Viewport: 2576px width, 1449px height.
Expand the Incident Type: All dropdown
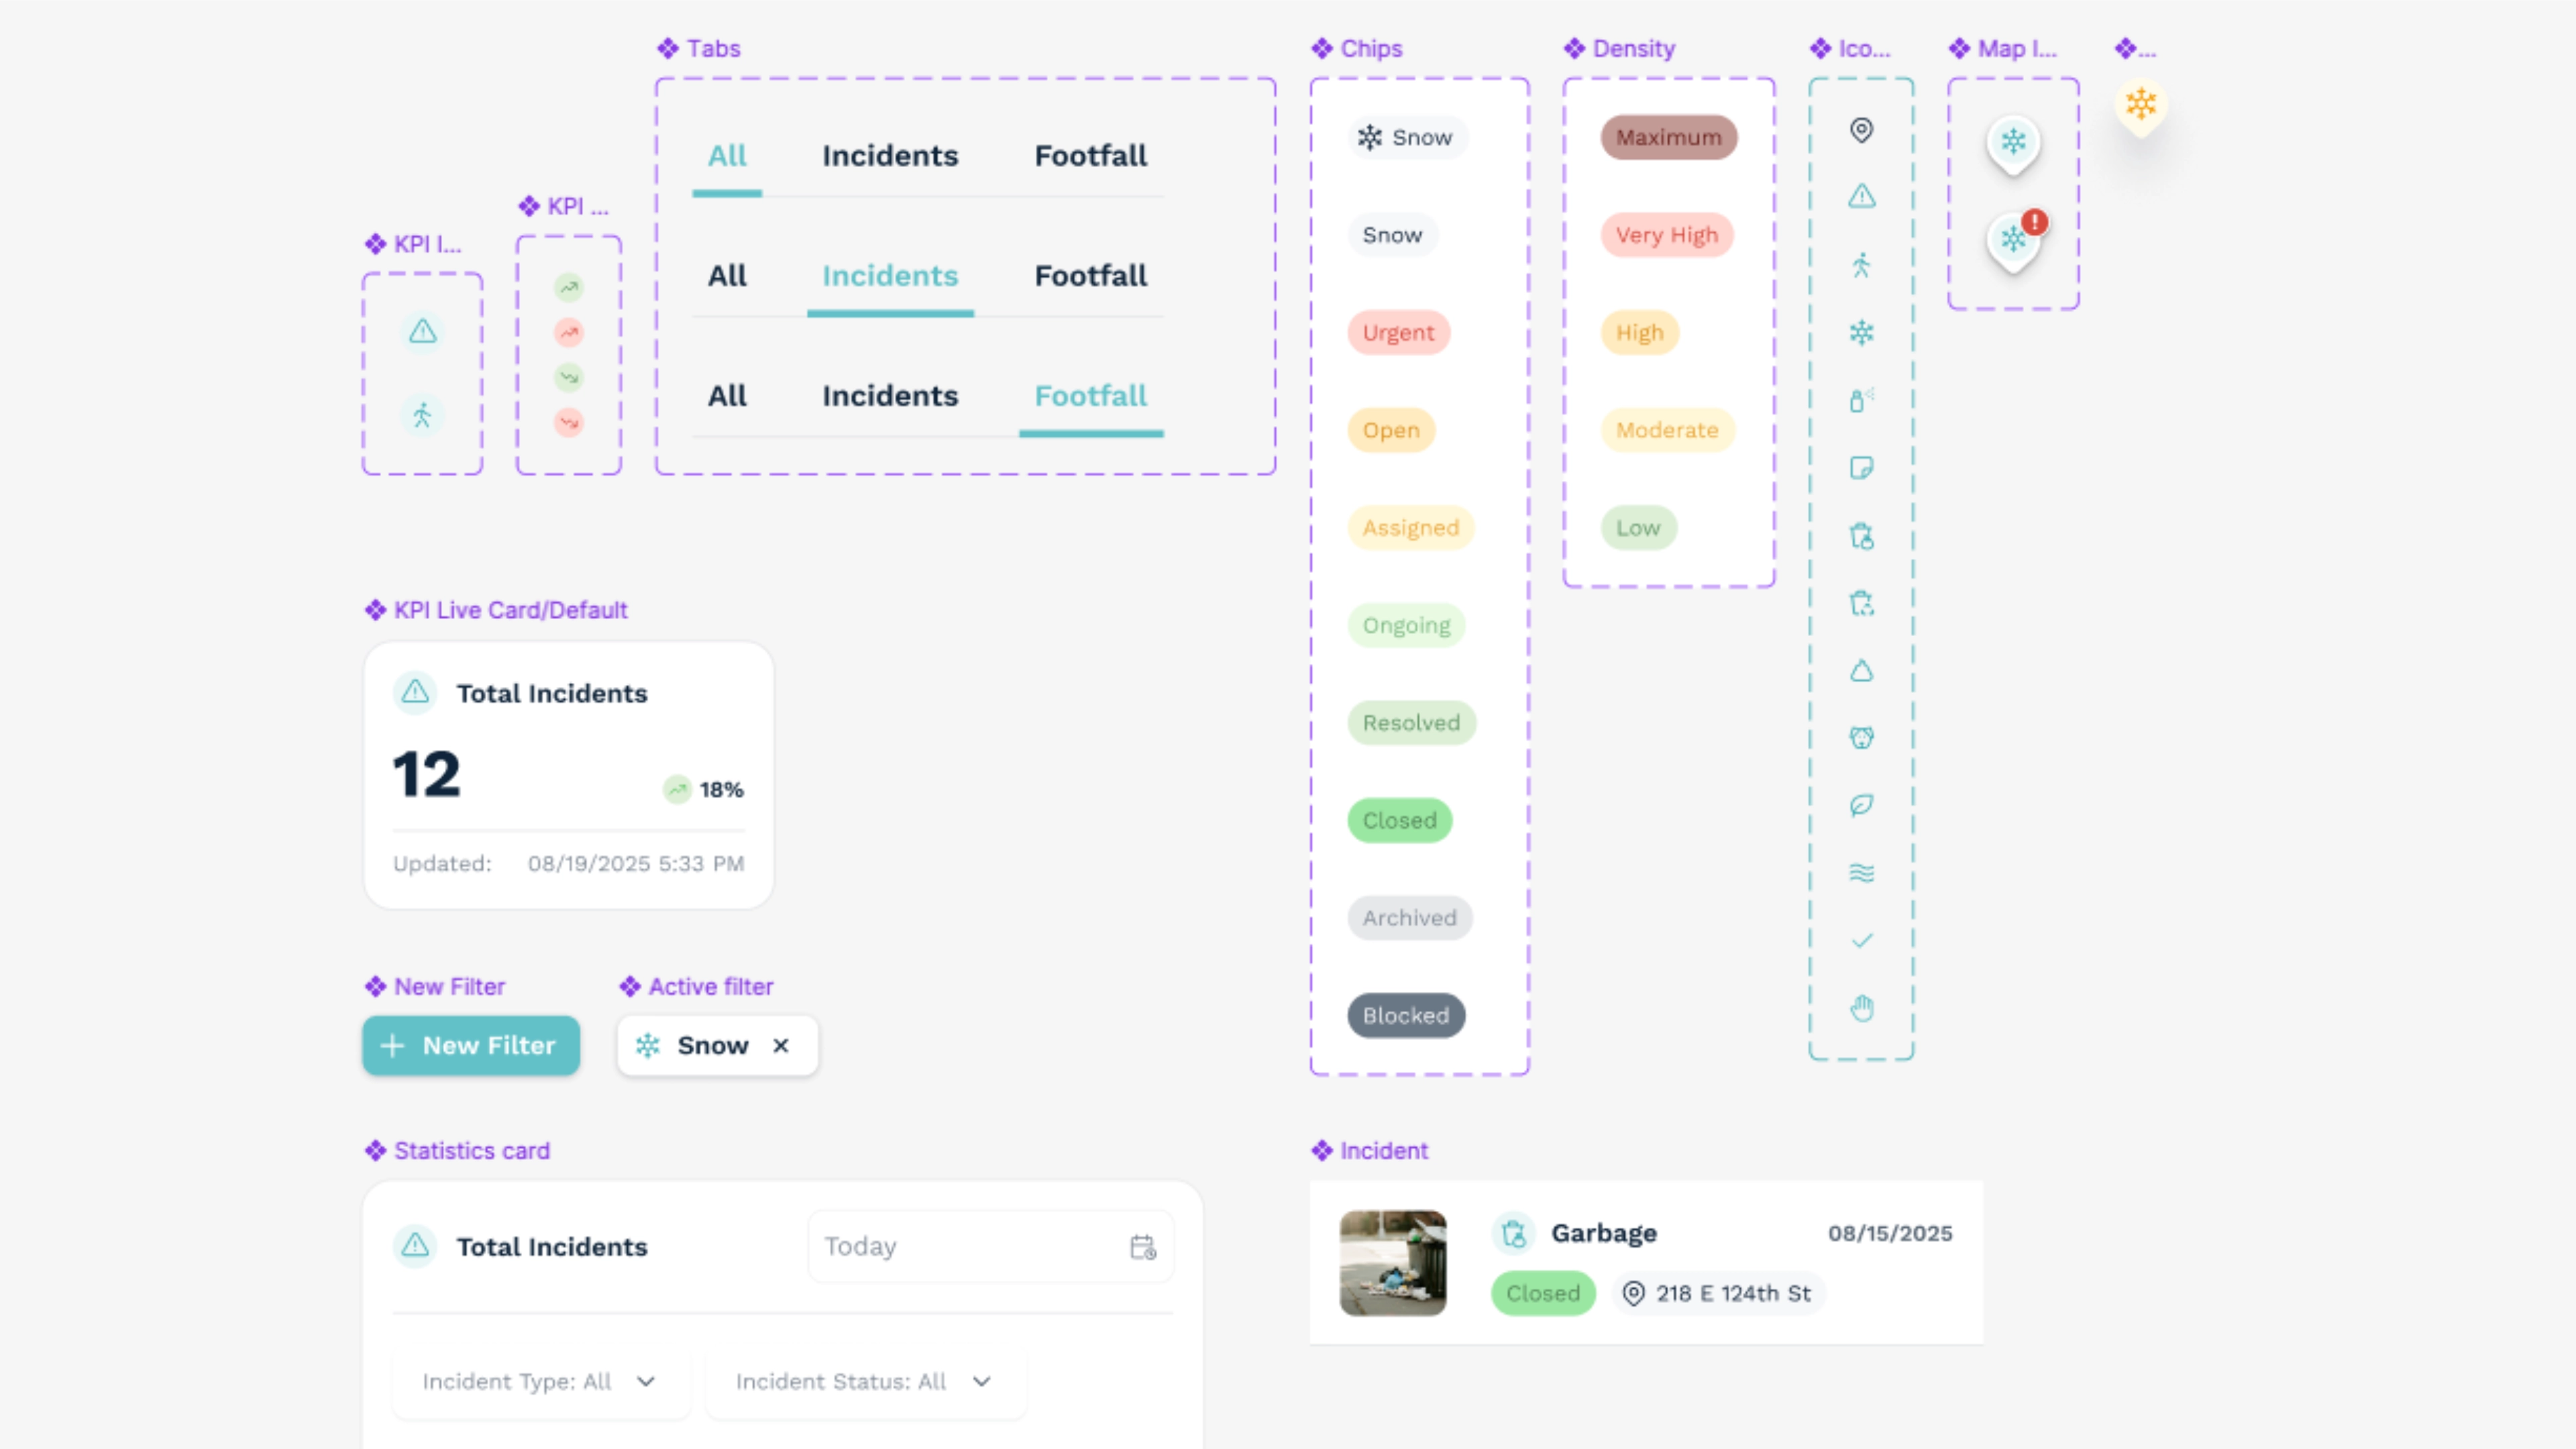[540, 1381]
